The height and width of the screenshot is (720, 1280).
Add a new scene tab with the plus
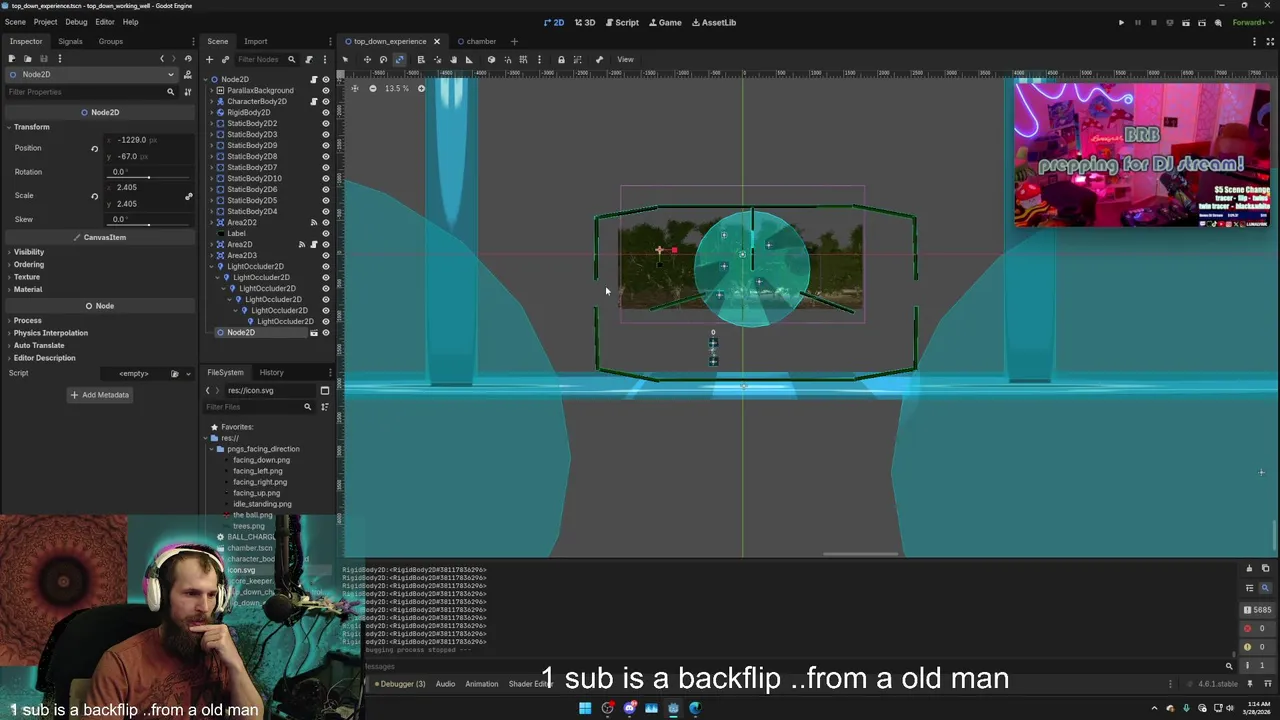(514, 41)
